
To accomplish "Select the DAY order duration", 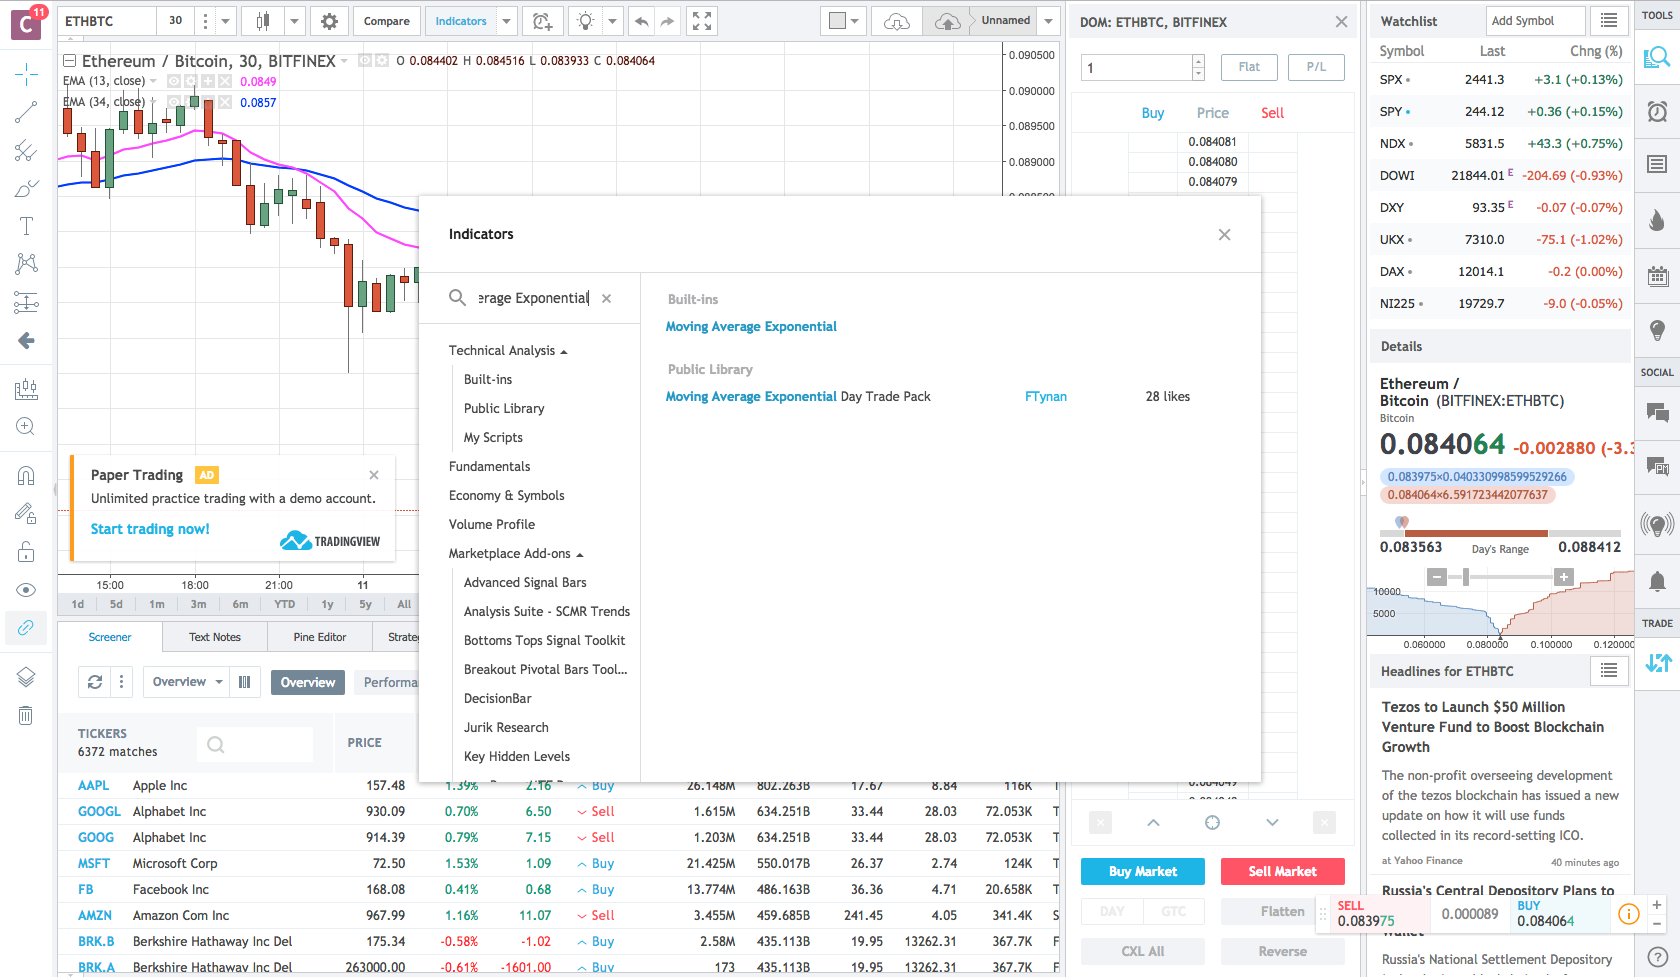I will pos(1112,911).
